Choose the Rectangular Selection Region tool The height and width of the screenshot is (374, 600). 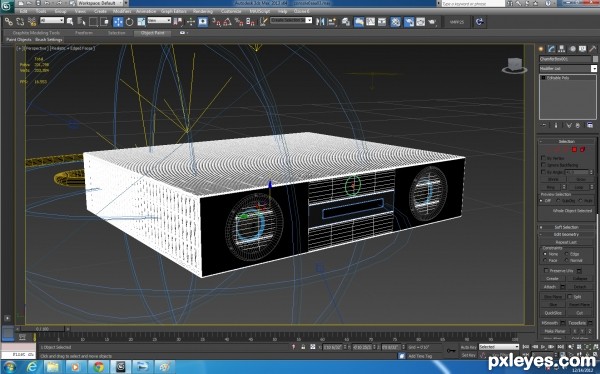click(x=93, y=22)
